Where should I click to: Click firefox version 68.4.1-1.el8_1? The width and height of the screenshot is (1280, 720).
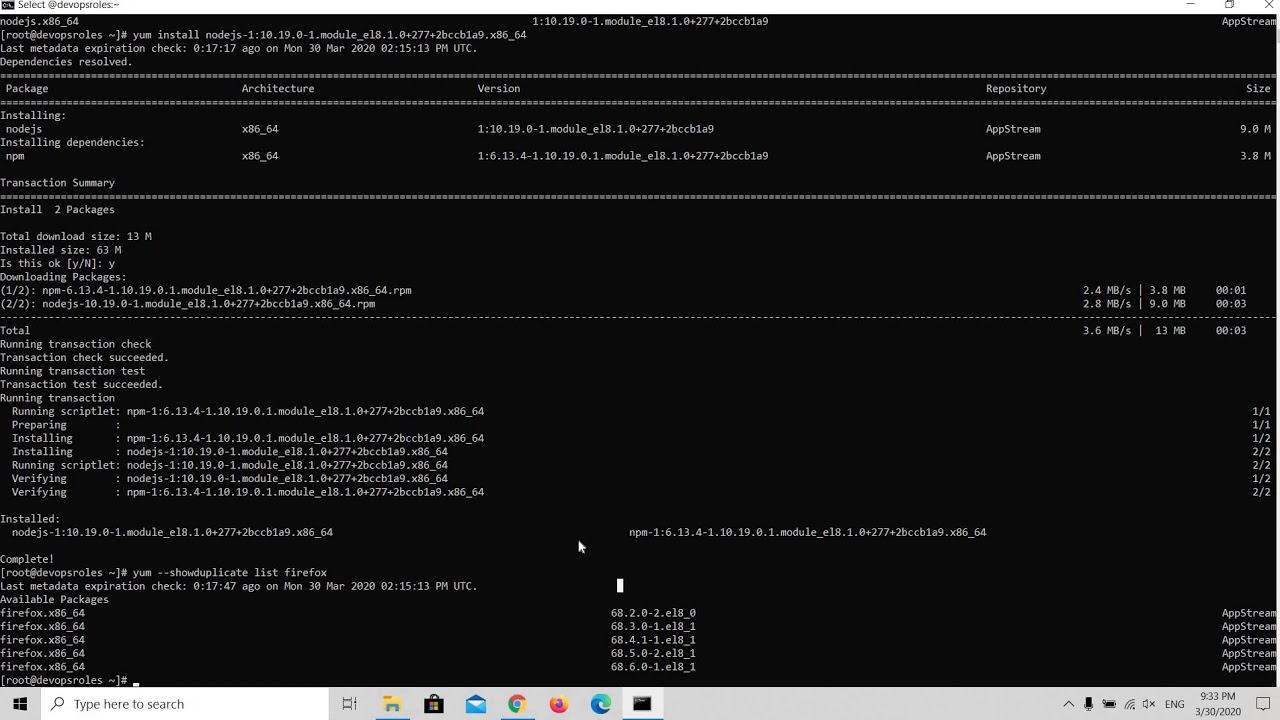point(653,641)
